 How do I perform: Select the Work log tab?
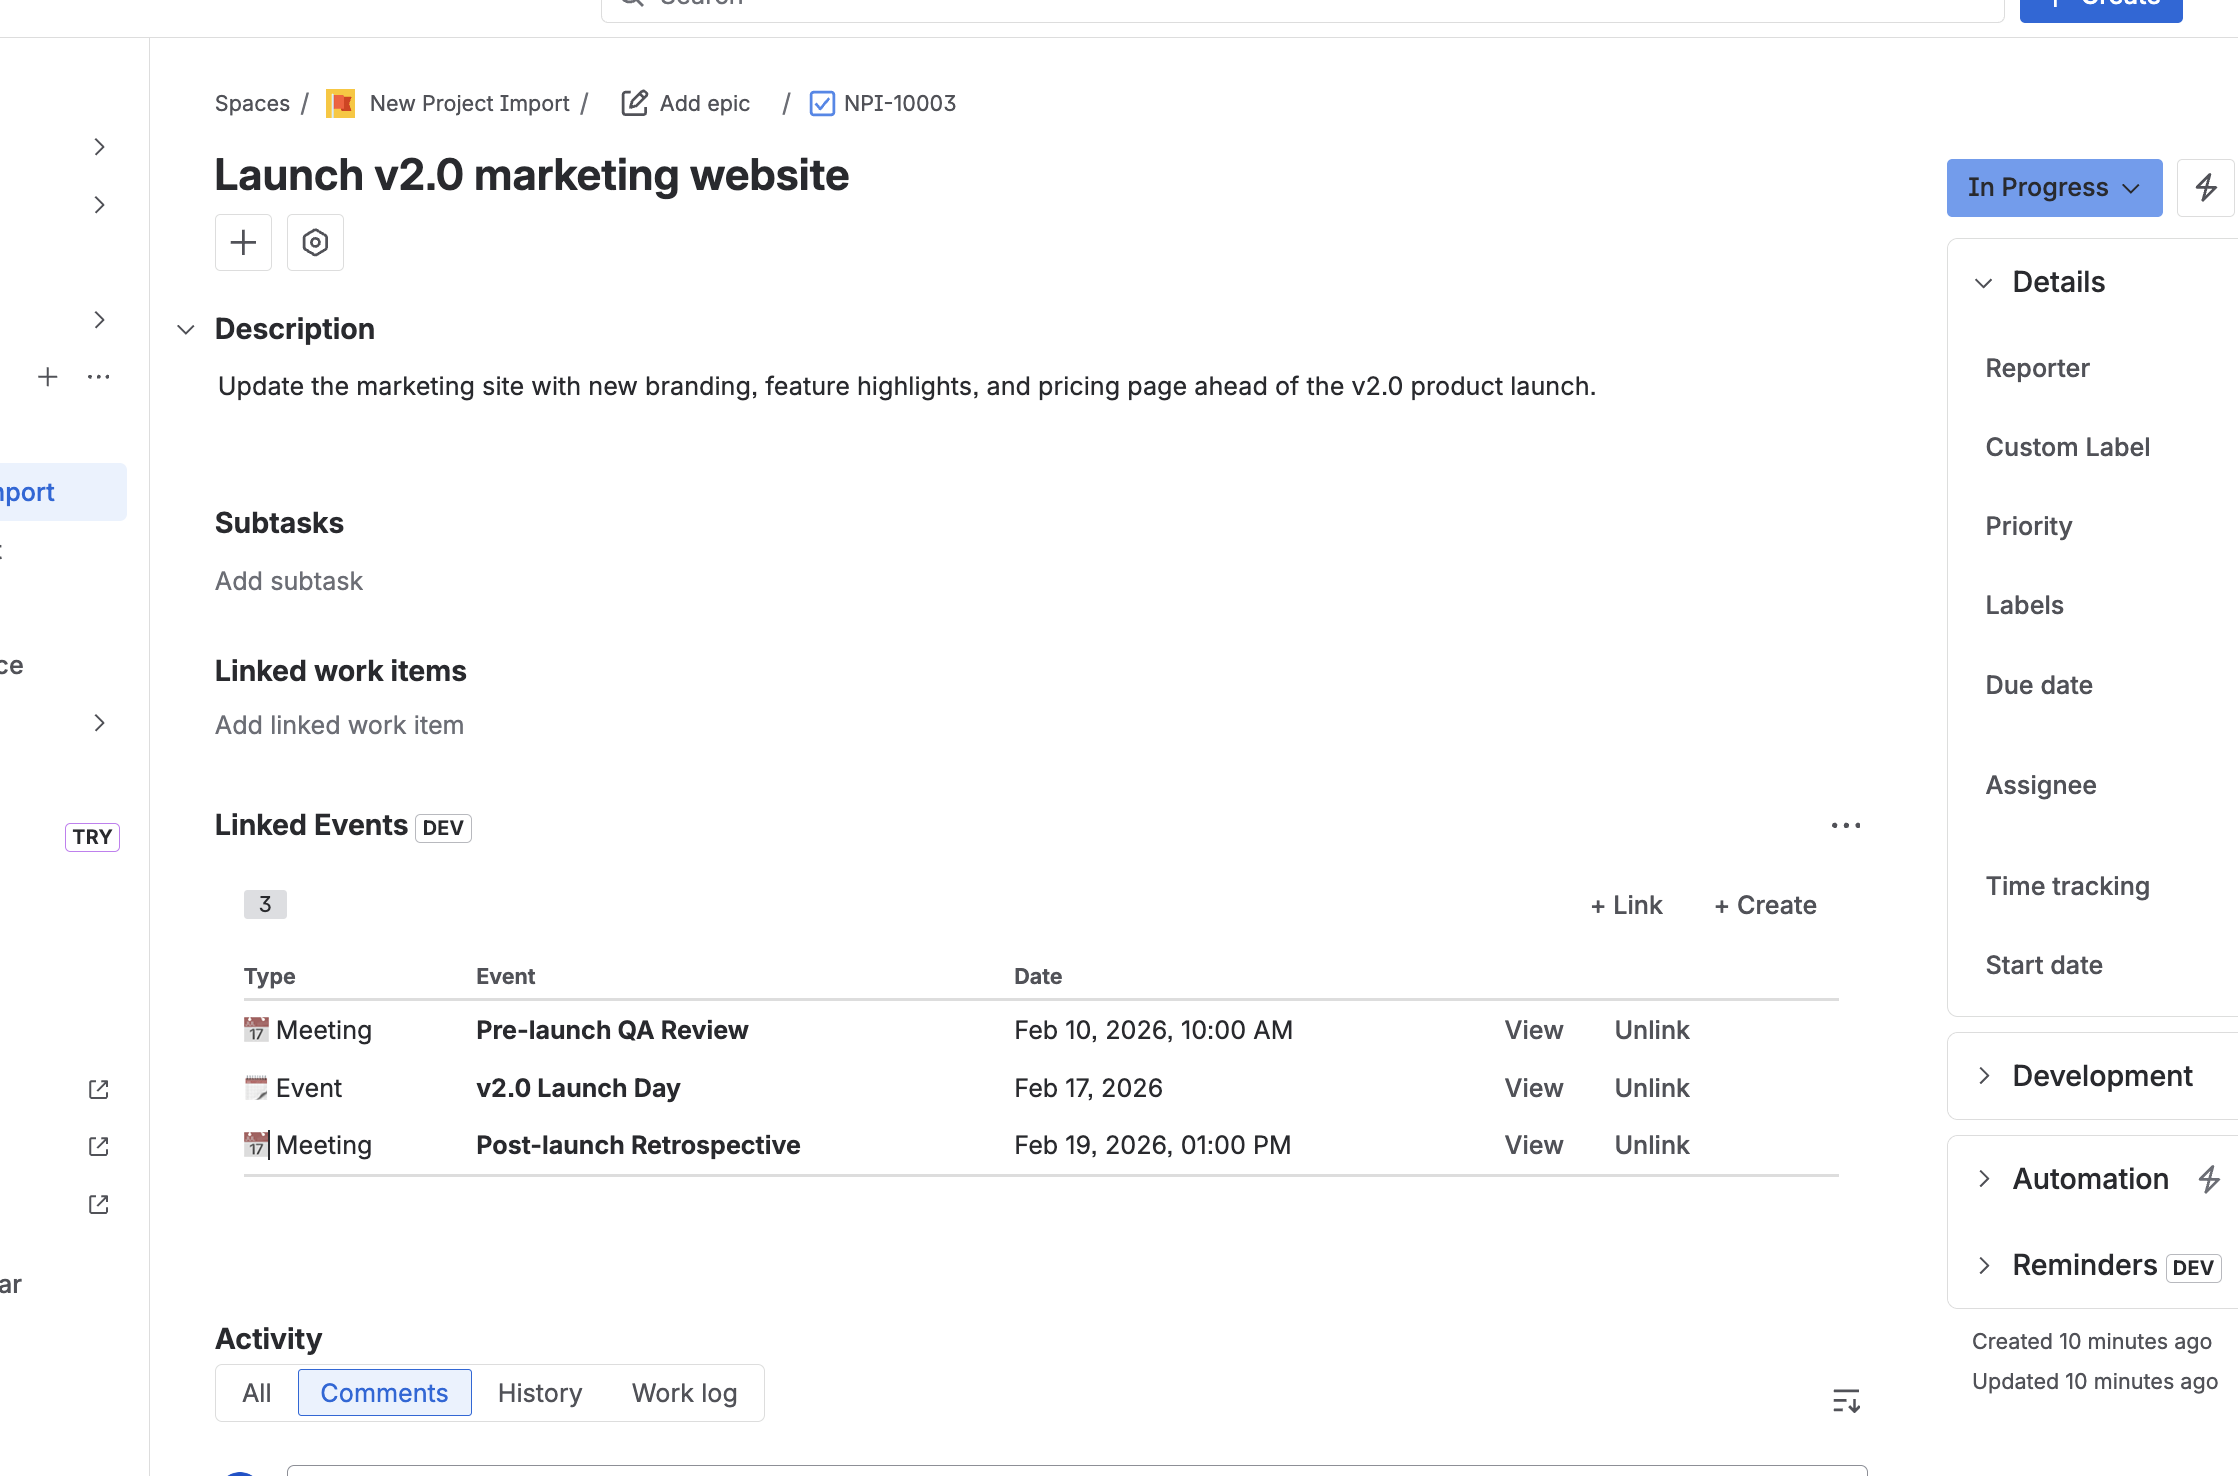point(685,1393)
